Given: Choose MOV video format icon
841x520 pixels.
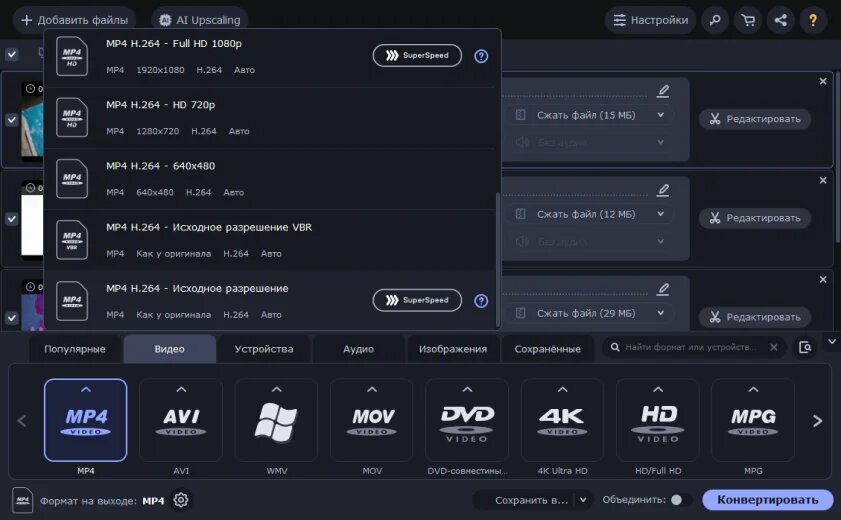Looking at the screenshot, I should click(x=372, y=420).
